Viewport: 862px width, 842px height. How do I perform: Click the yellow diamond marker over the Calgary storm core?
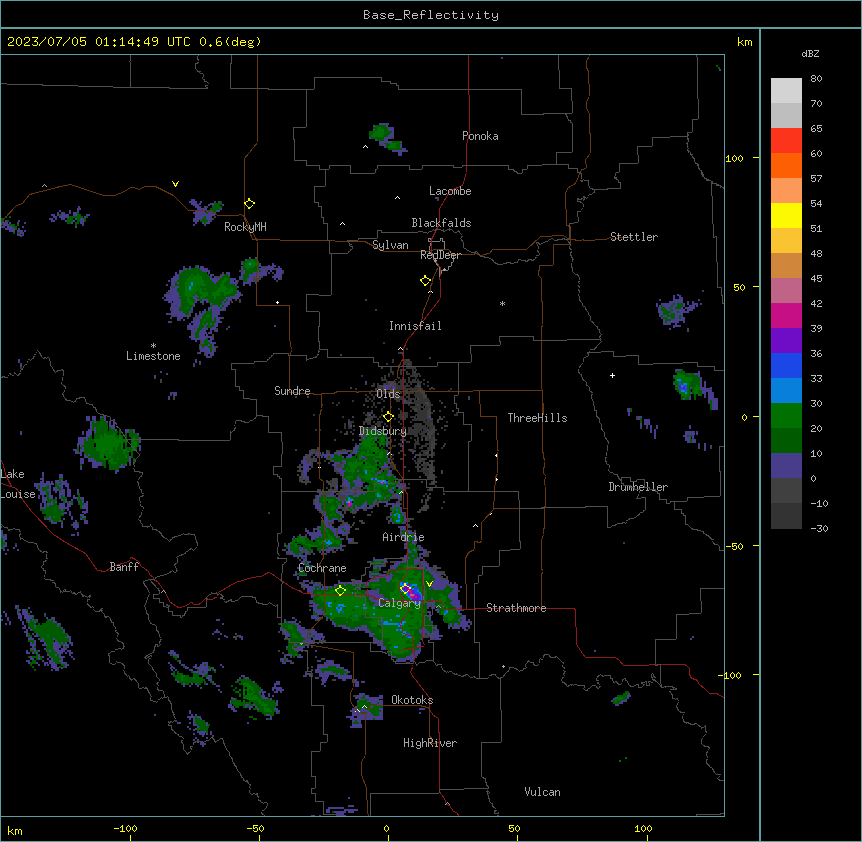point(405,589)
